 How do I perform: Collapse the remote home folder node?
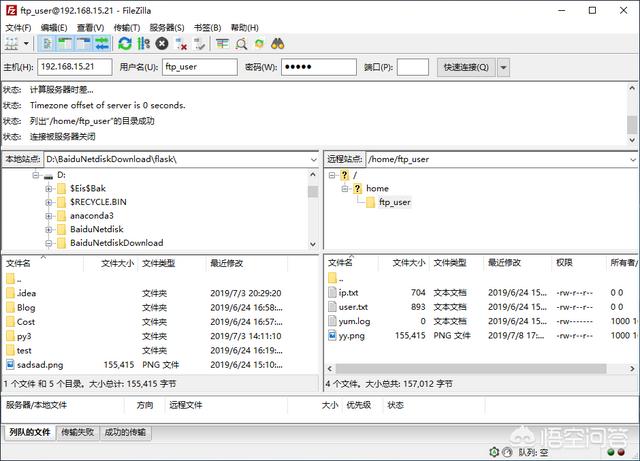345,189
